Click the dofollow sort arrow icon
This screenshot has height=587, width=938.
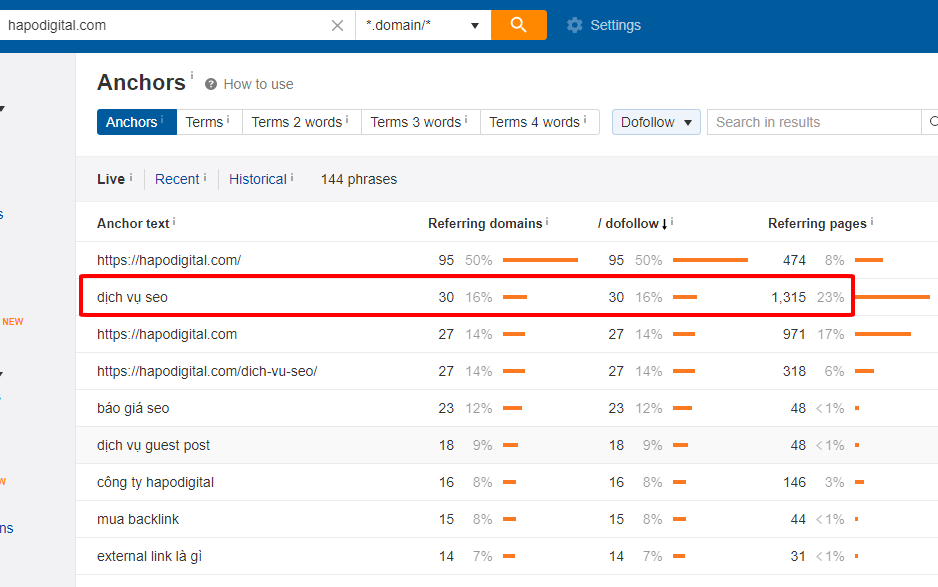664,224
